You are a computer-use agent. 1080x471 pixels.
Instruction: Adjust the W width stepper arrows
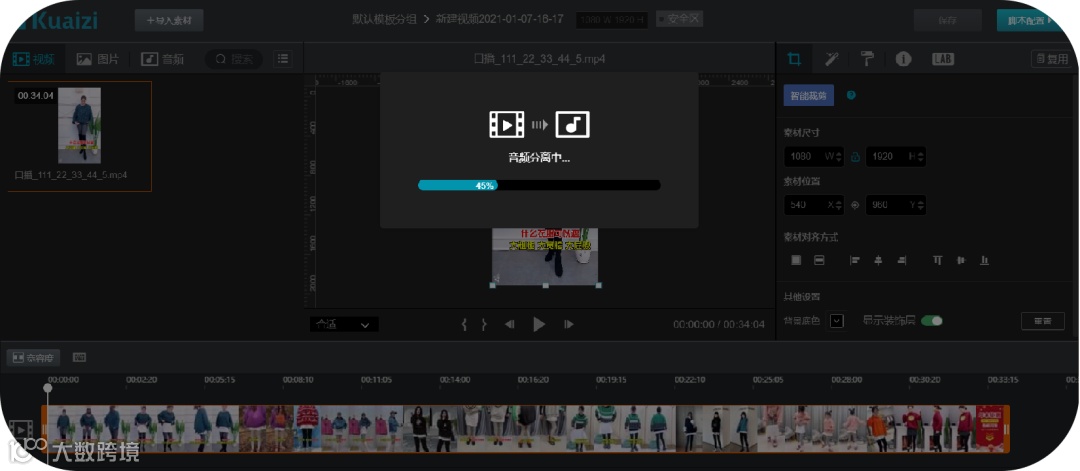pyautogui.click(x=838, y=156)
